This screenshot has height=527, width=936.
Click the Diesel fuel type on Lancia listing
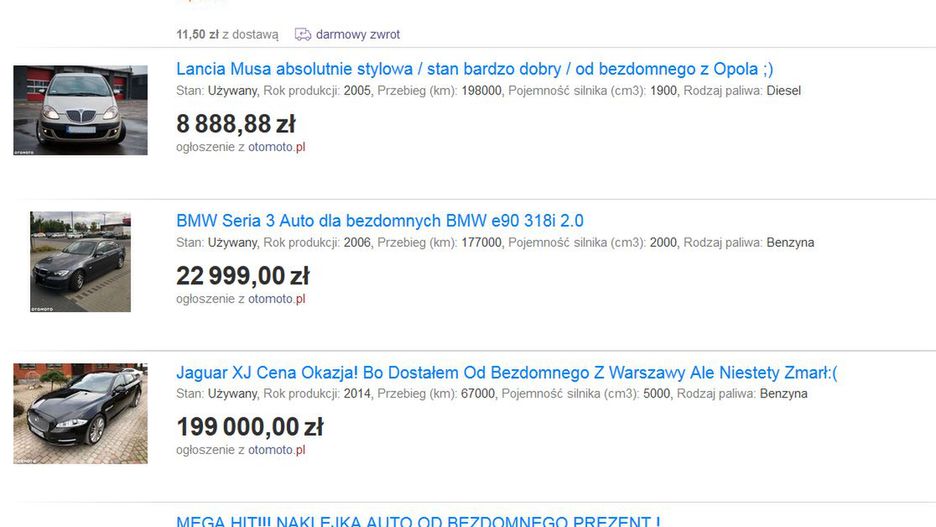tap(783, 91)
